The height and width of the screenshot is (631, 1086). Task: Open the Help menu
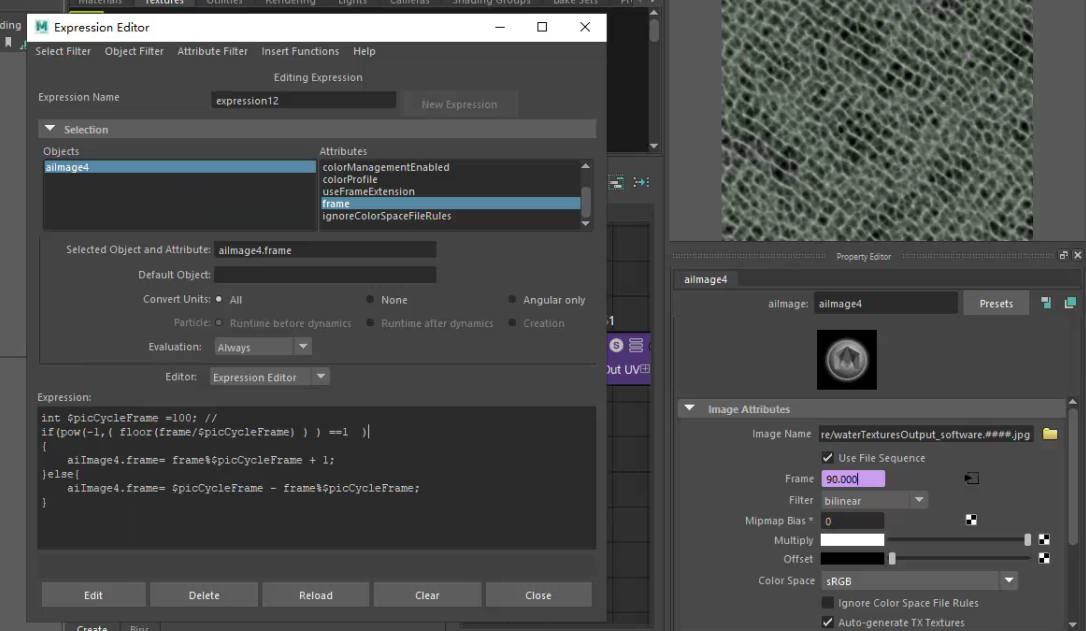tap(364, 51)
